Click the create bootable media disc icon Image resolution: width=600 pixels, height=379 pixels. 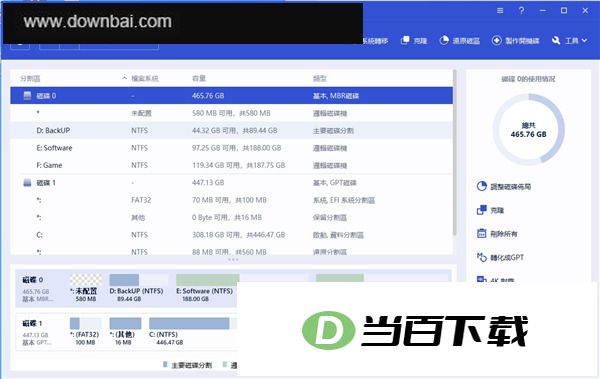[x=496, y=40]
